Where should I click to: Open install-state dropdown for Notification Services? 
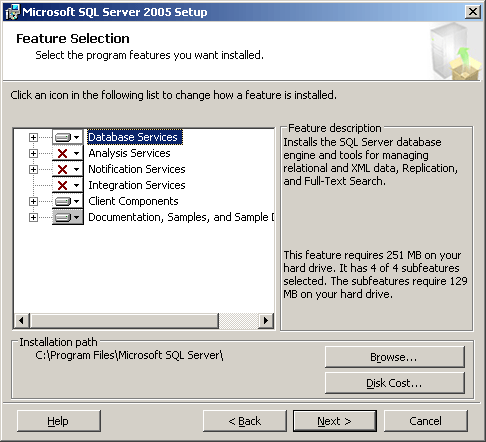pos(68,169)
